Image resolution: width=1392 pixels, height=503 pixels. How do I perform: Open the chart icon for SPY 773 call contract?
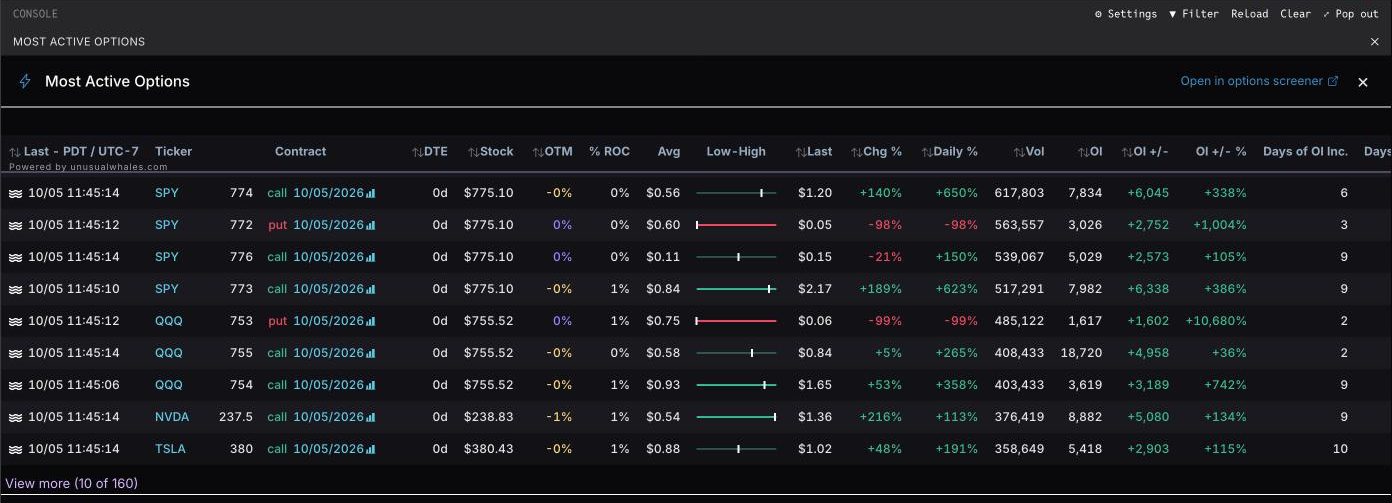coord(371,289)
